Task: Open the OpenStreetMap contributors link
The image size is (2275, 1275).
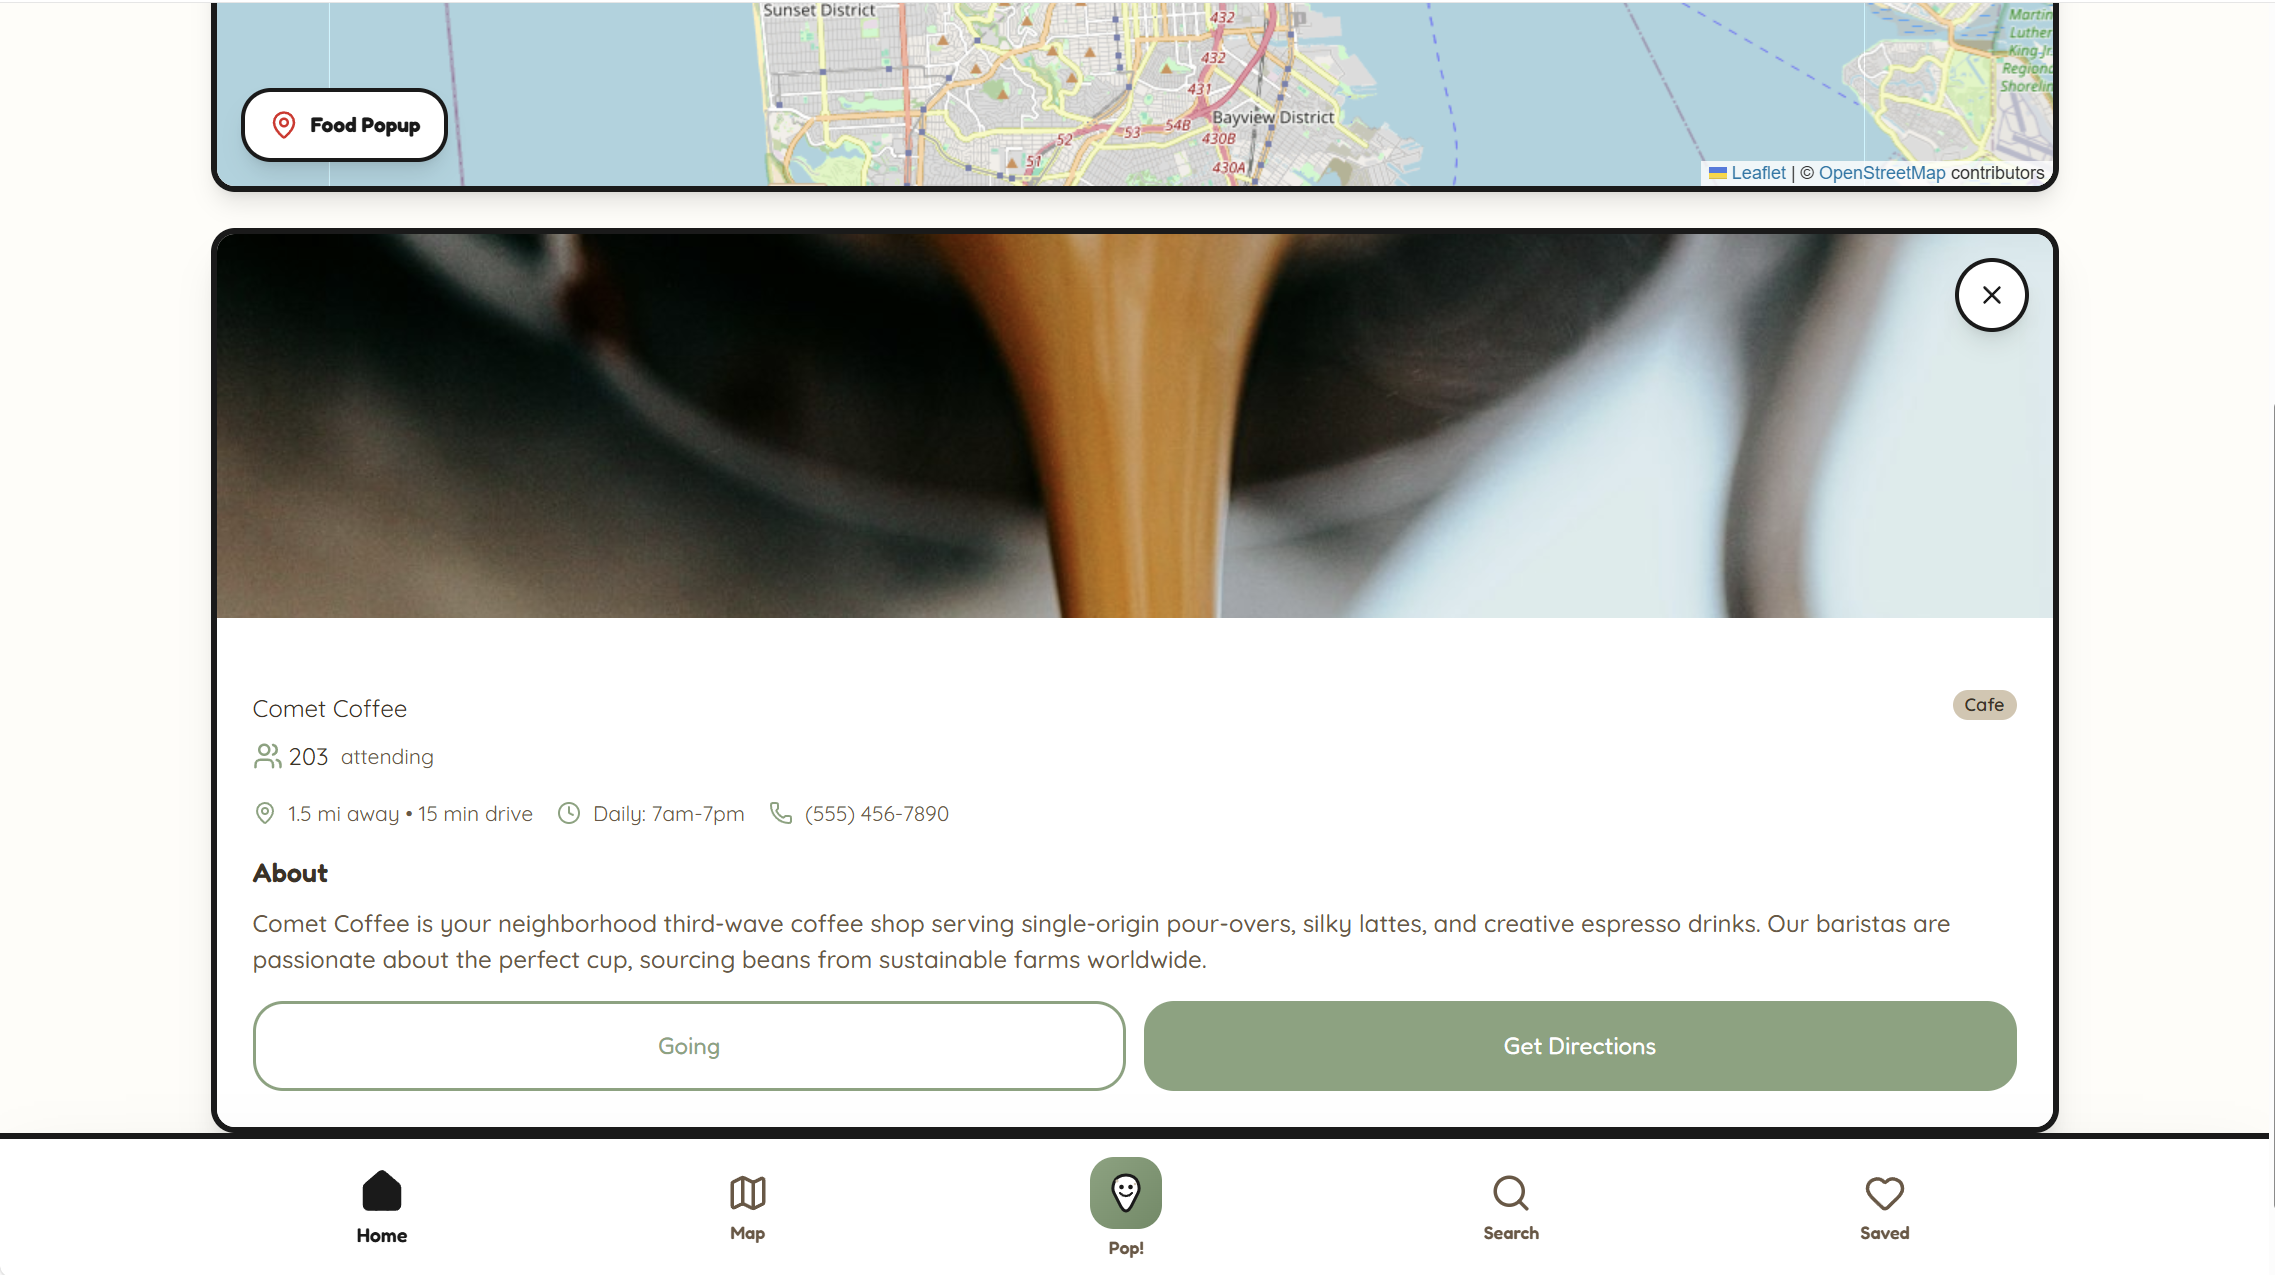Action: click(1881, 173)
